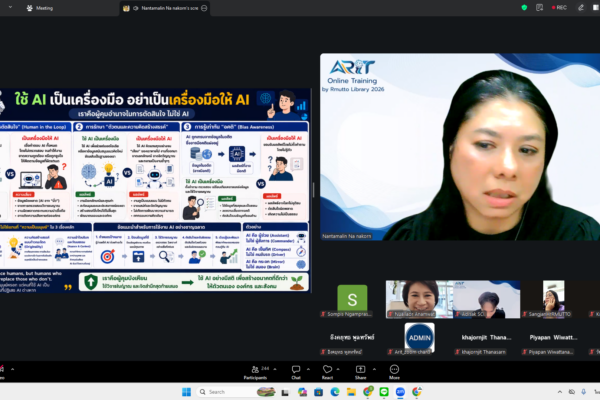The image size is (600, 400).
Task: Open the Zoom taskbar icon
Action: (400, 392)
